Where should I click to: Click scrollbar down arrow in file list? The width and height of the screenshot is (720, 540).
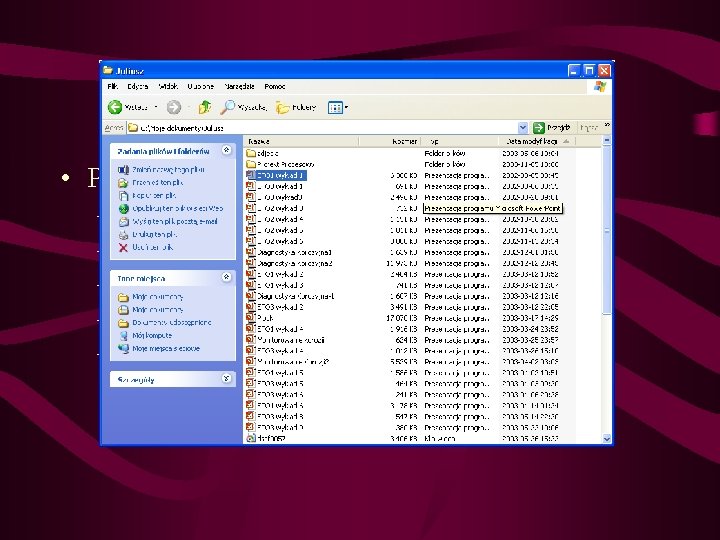[x=607, y=439]
